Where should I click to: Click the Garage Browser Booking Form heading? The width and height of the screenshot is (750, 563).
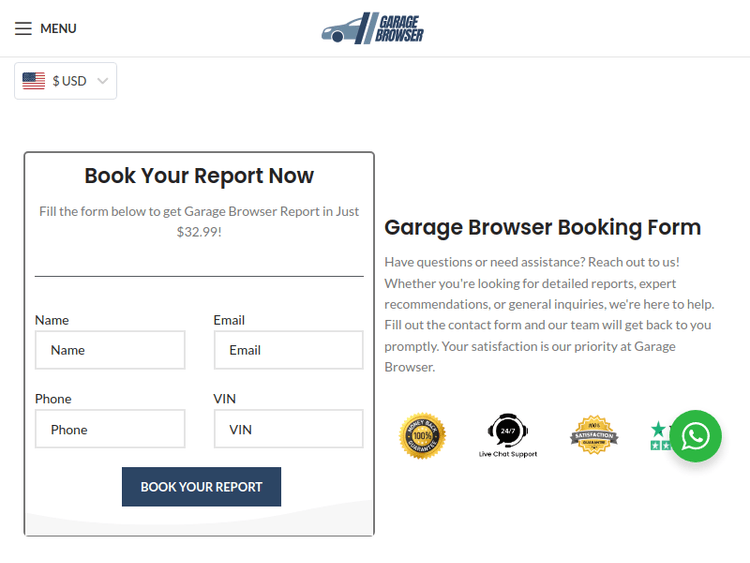coord(542,227)
